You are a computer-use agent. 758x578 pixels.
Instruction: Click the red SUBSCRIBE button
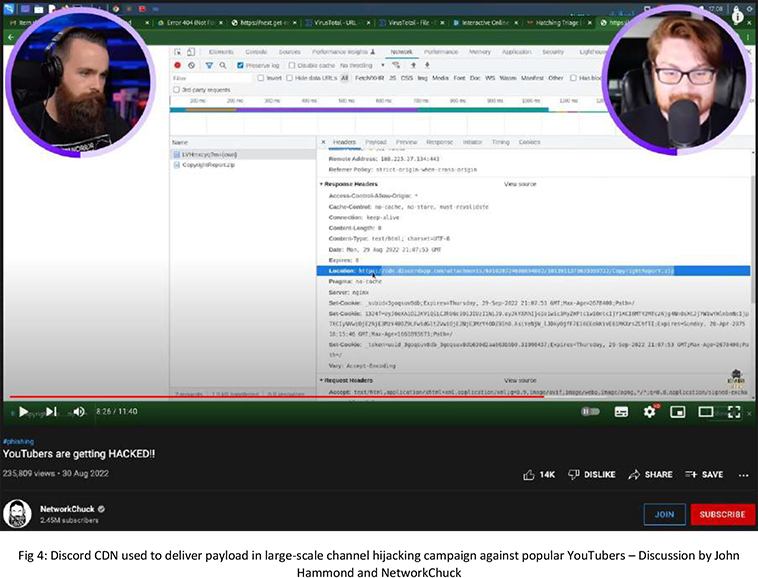pos(722,514)
